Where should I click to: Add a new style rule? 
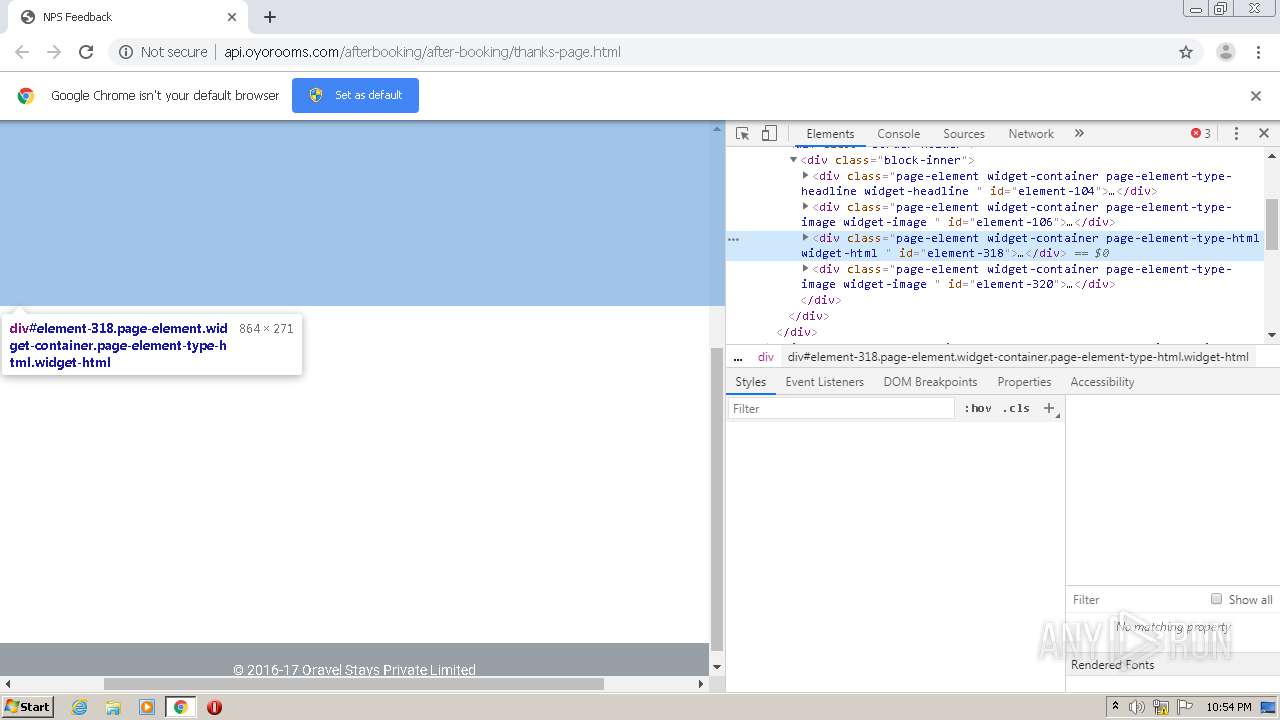(x=1049, y=408)
